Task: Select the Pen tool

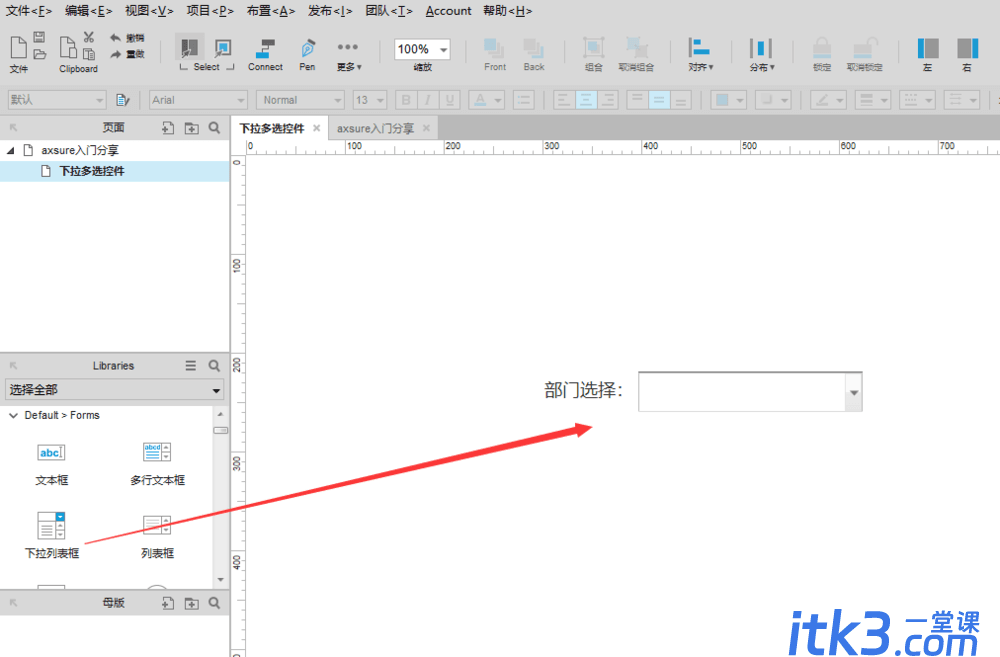Action: pyautogui.click(x=307, y=55)
